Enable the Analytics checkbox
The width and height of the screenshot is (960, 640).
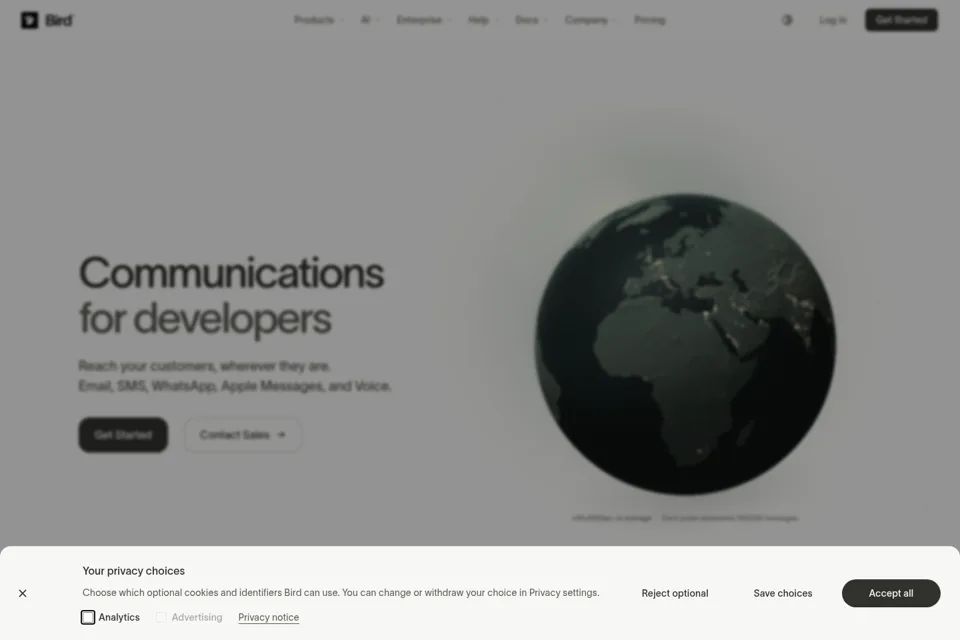88,617
